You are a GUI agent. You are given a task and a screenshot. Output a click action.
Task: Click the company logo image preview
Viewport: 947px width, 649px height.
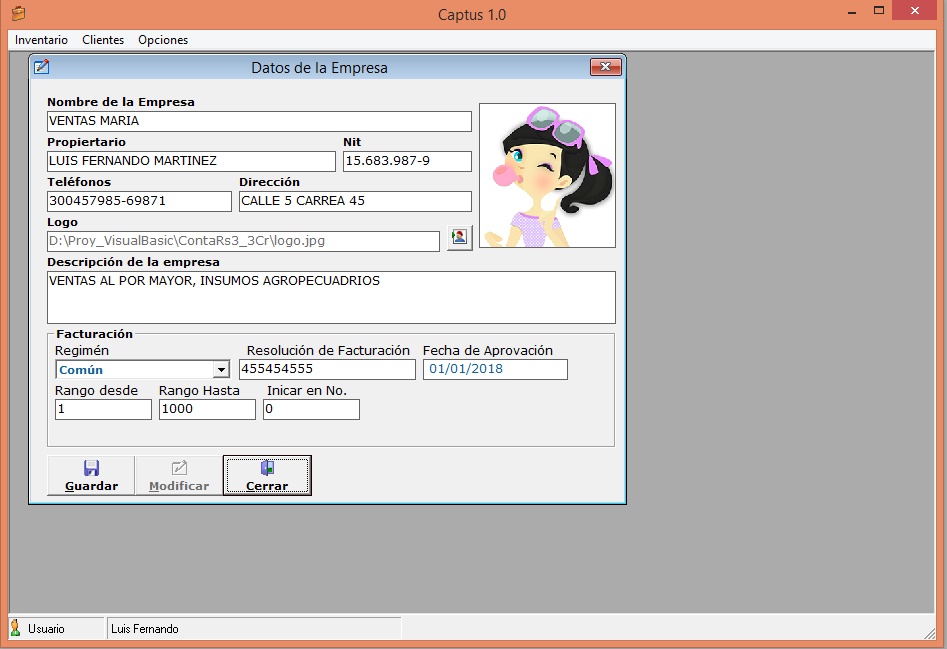click(x=547, y=176)
